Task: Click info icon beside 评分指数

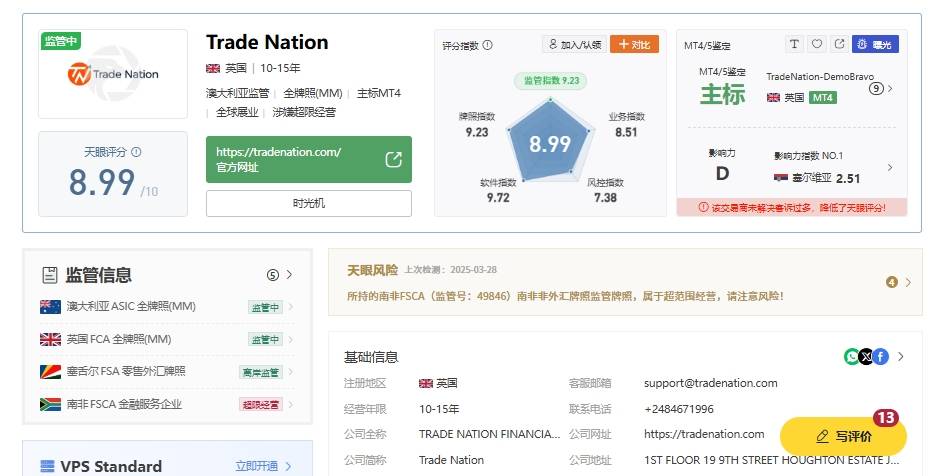Action: pos(487,45)
